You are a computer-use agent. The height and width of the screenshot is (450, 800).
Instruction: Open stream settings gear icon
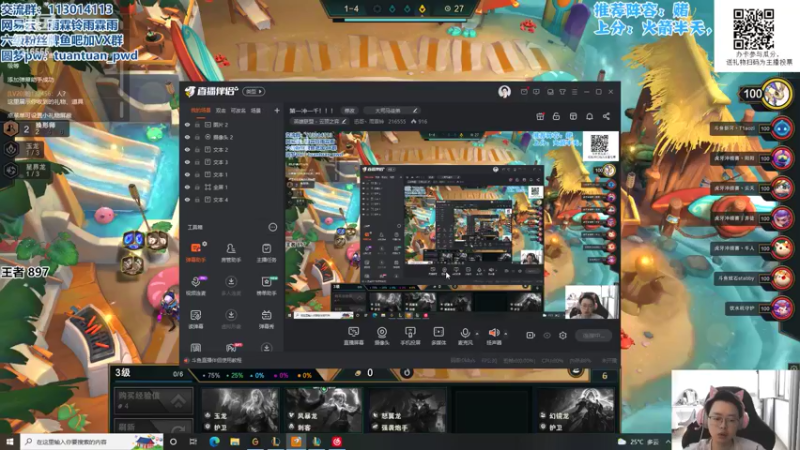563,335
